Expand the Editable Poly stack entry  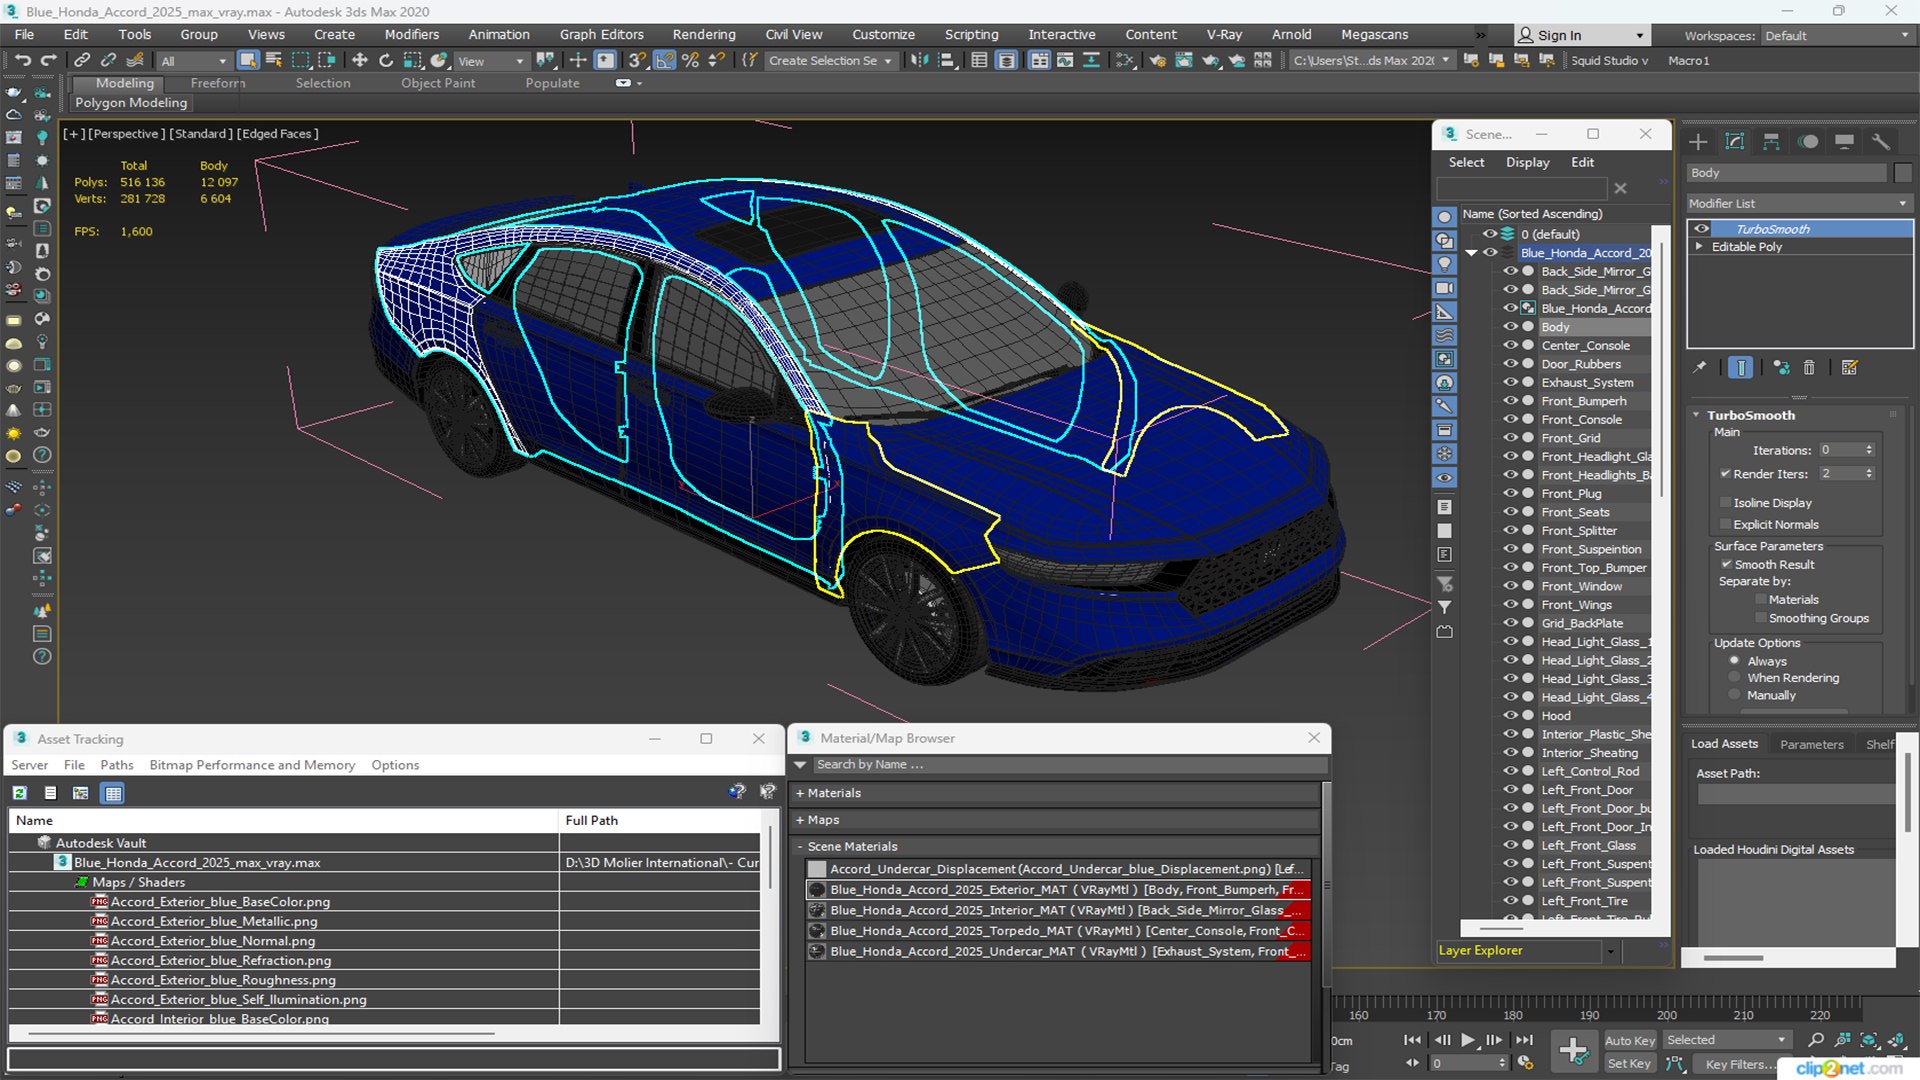click(1699, 247)
